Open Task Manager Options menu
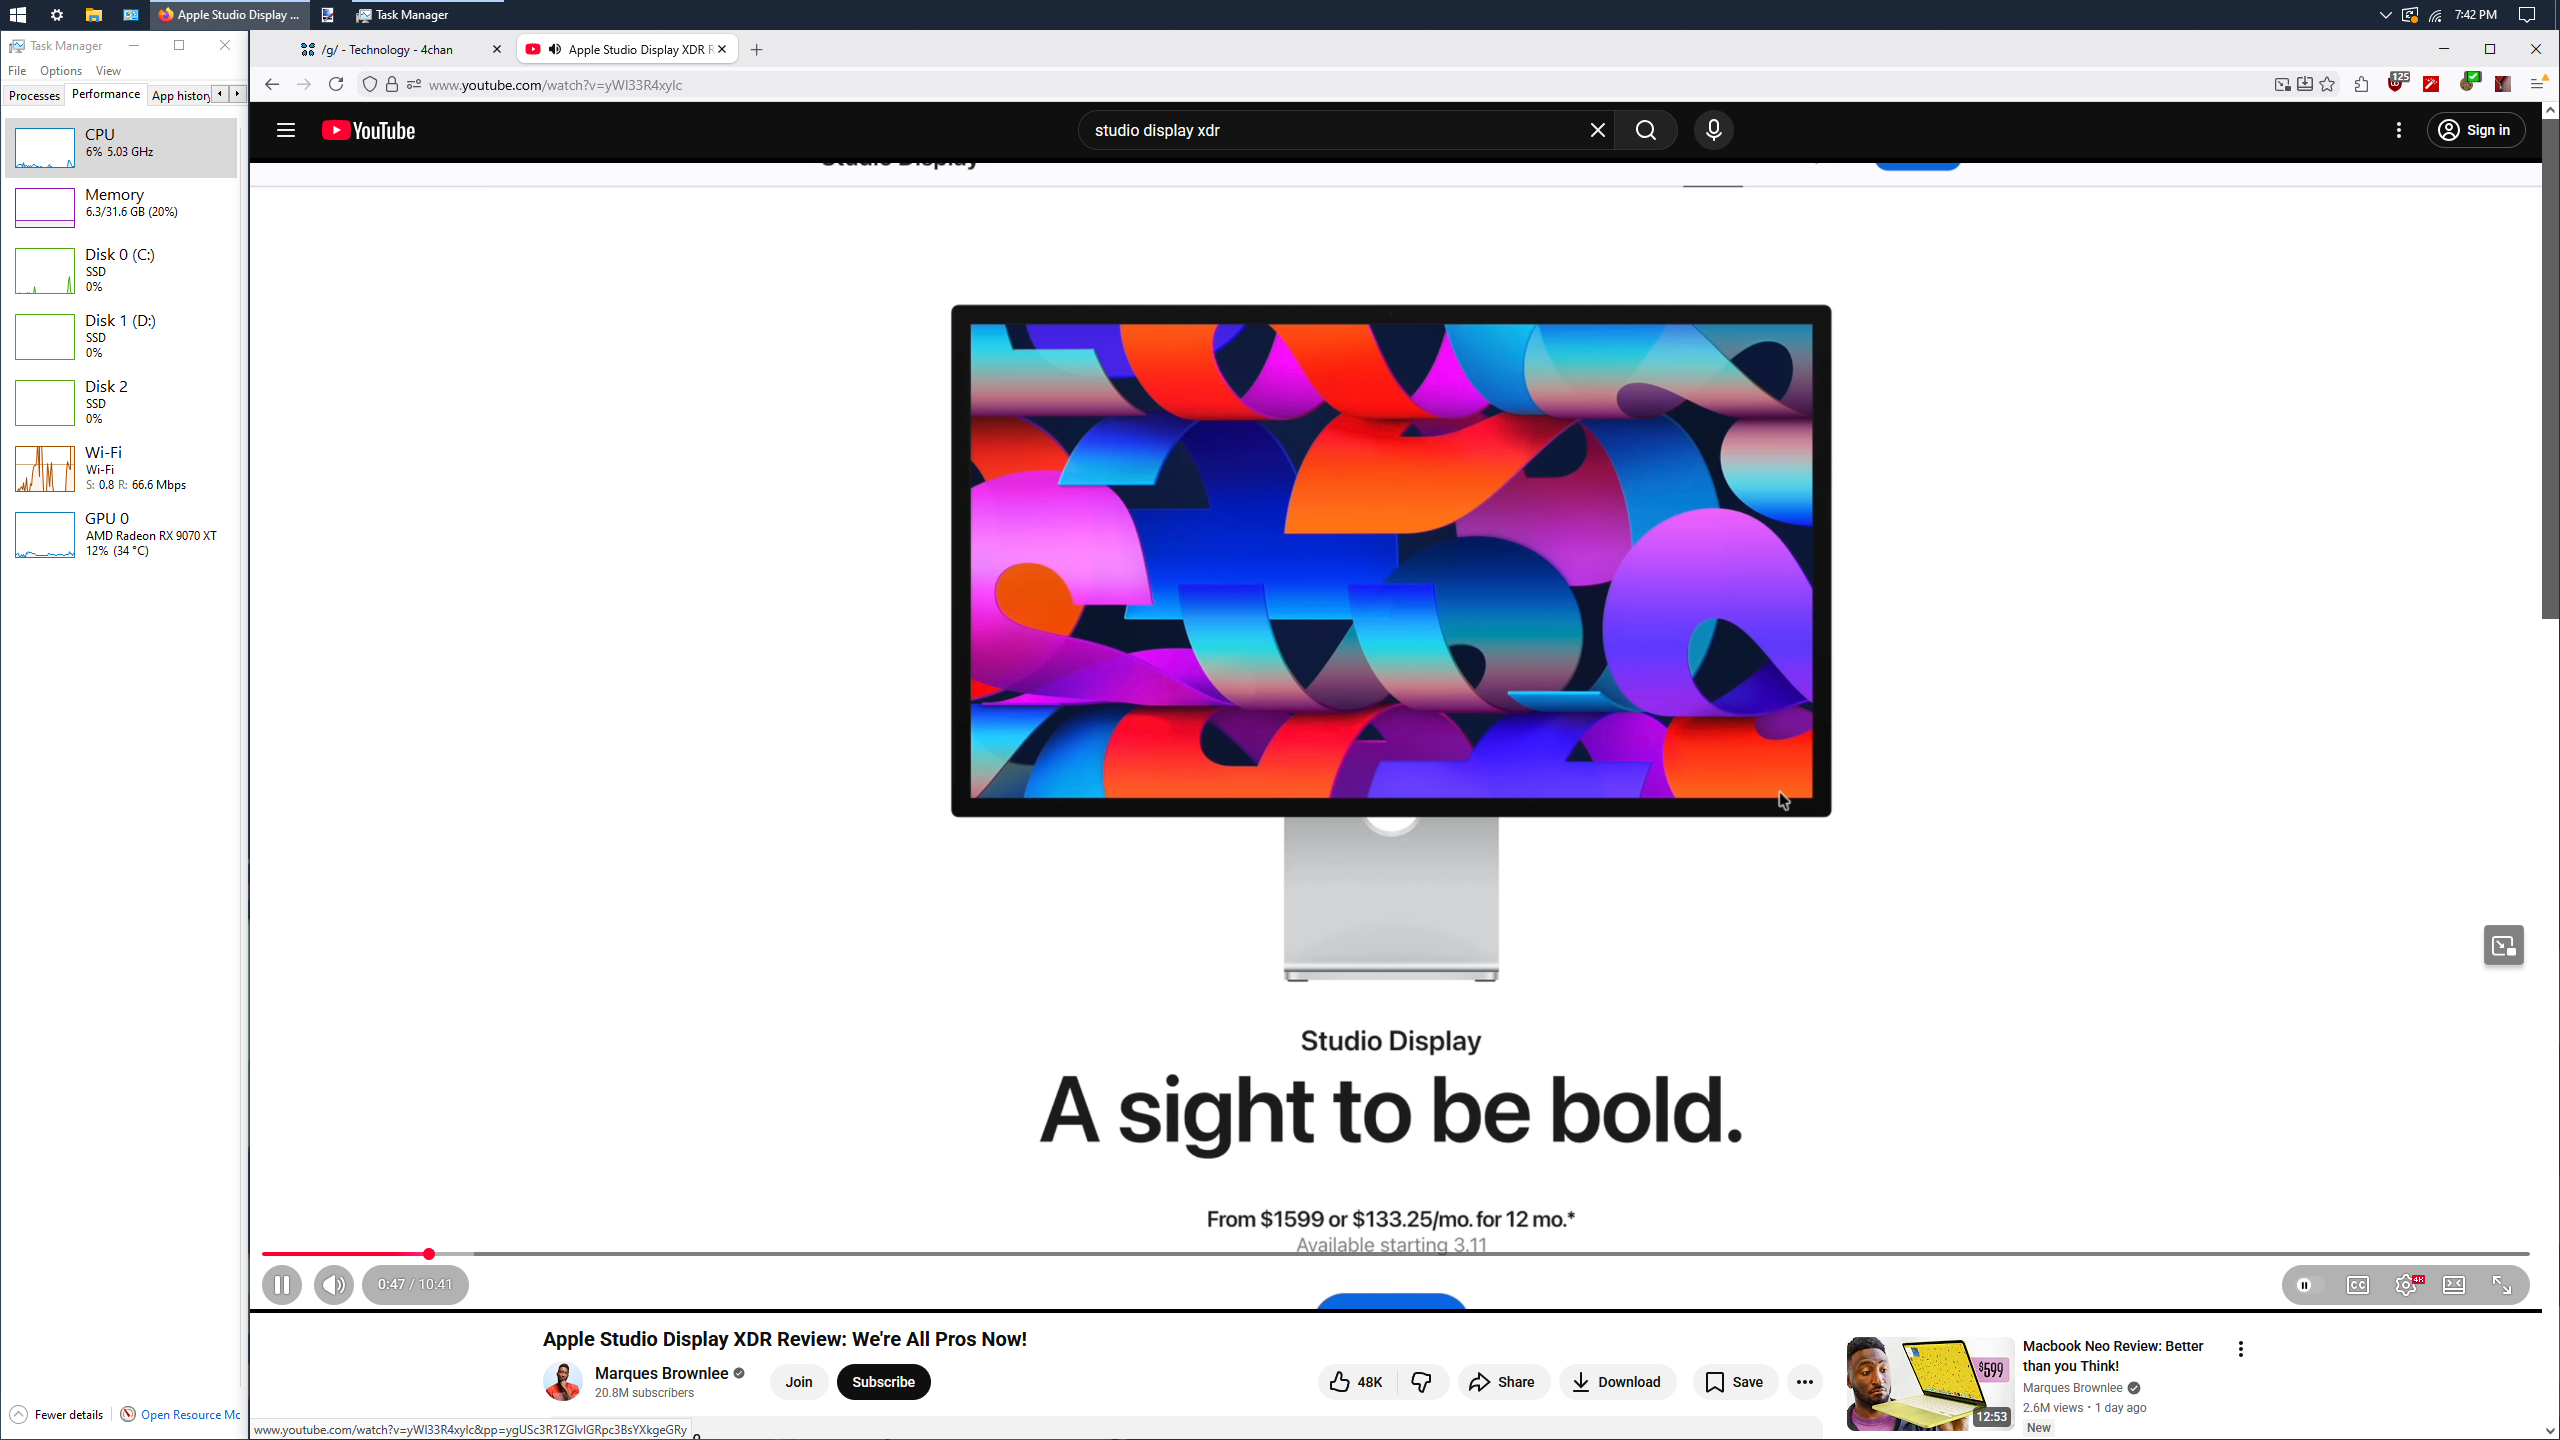Screen dimensions: 2560x1440 pyautogui.click(x=61, y=71)
